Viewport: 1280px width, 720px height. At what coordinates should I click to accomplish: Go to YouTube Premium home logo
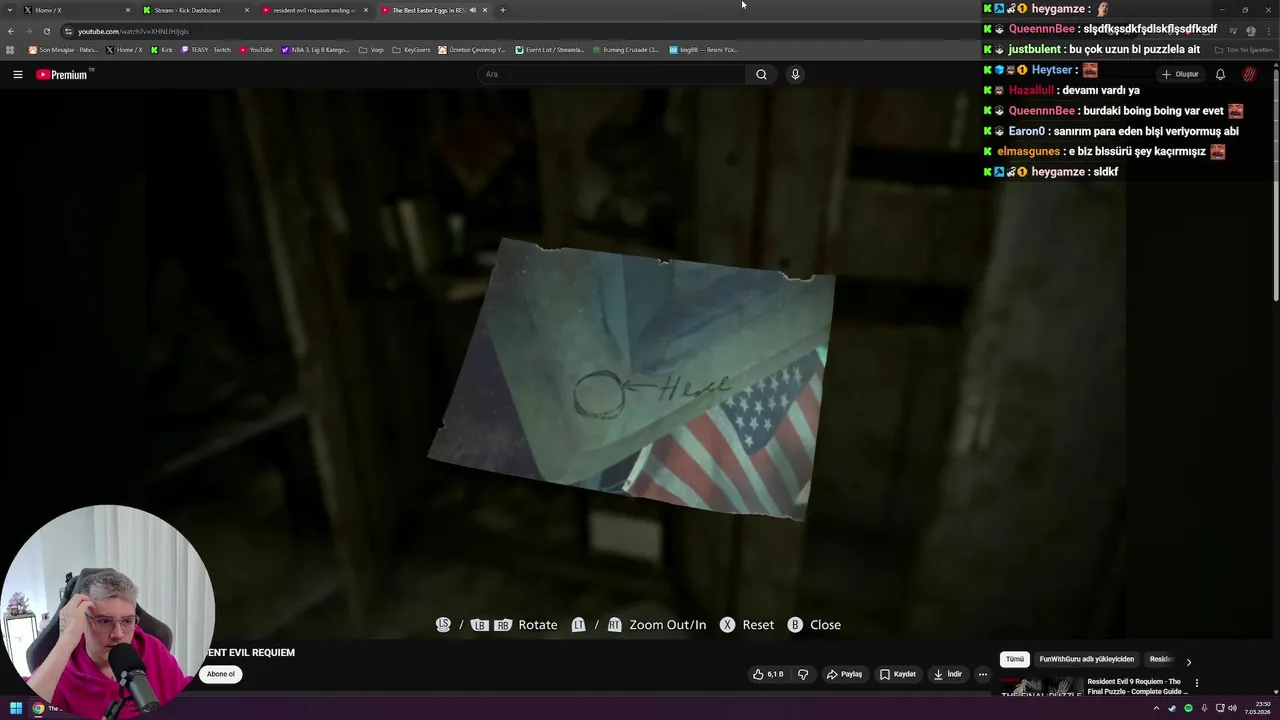pos(64,74)
